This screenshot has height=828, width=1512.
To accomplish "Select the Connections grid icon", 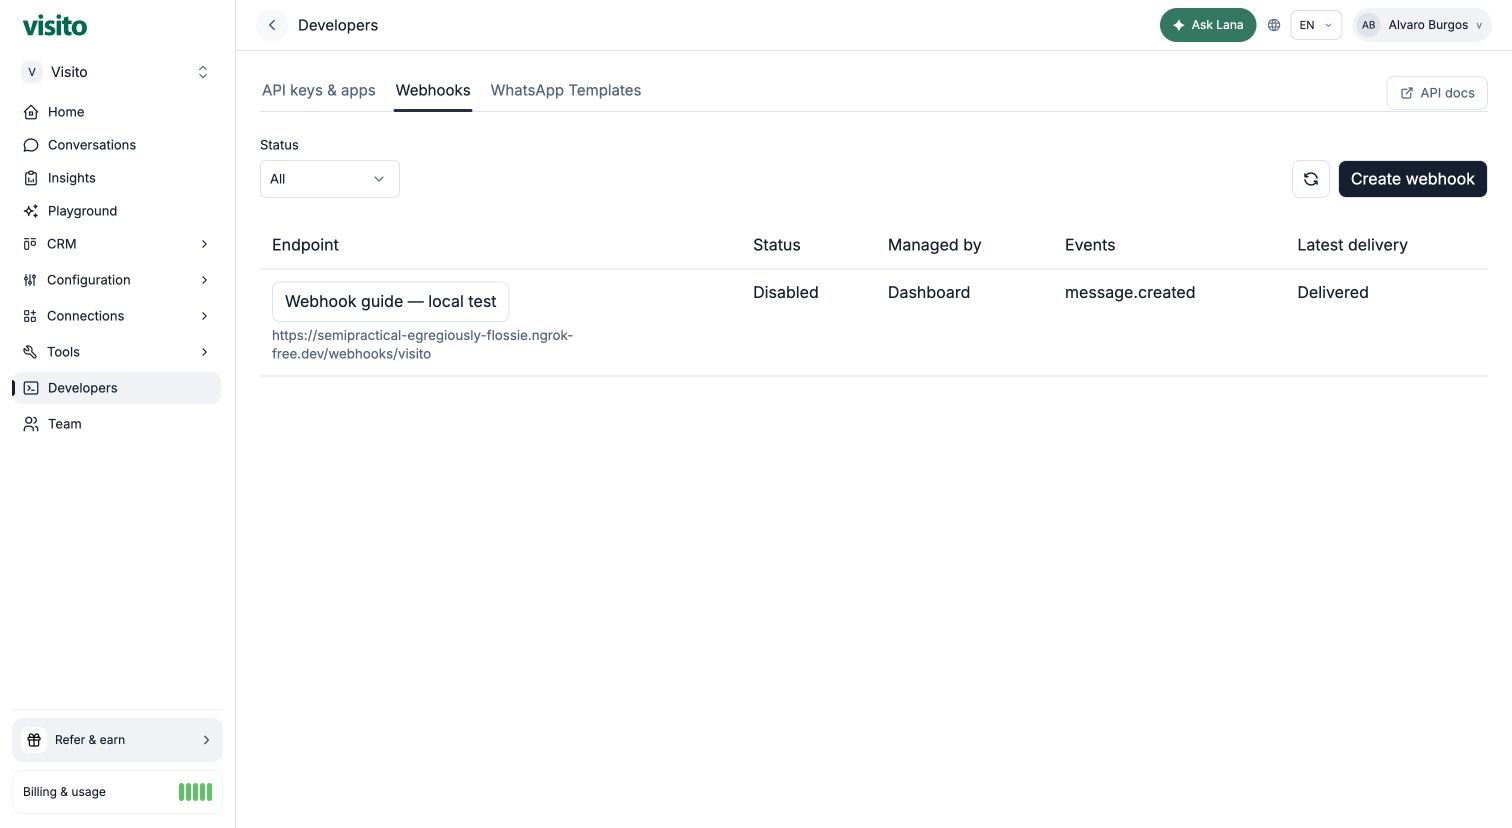I will point(30,316).
